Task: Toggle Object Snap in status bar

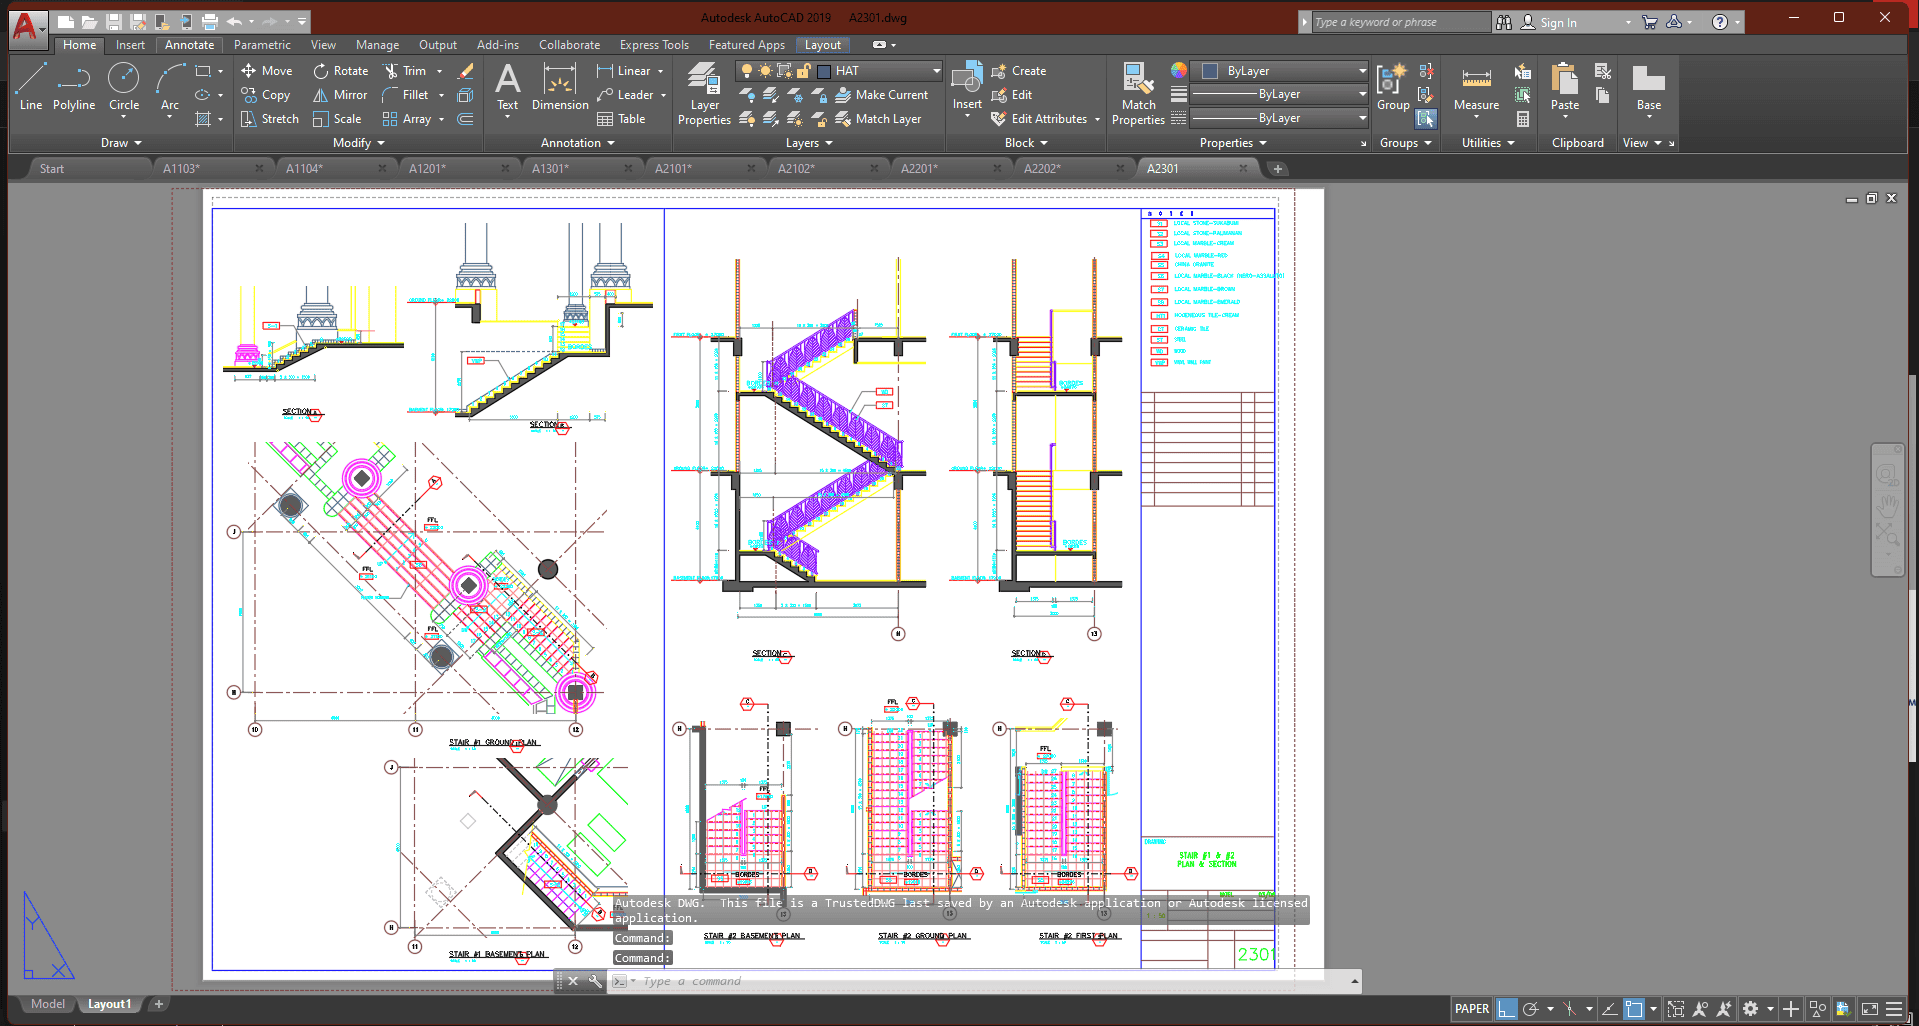Action: (x=1634, y=1009)
